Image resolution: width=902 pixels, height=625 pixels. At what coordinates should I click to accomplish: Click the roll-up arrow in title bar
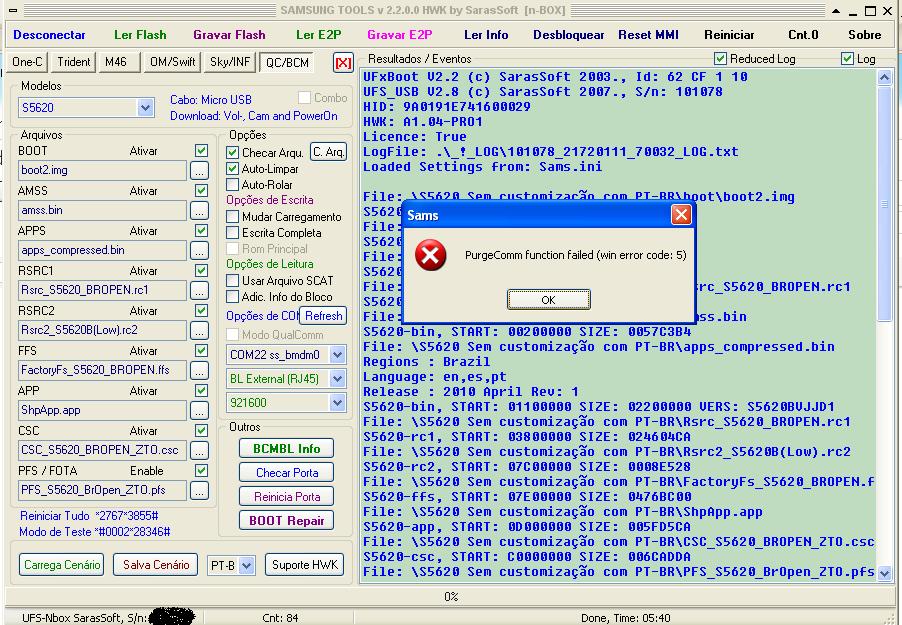coord(836,11)
